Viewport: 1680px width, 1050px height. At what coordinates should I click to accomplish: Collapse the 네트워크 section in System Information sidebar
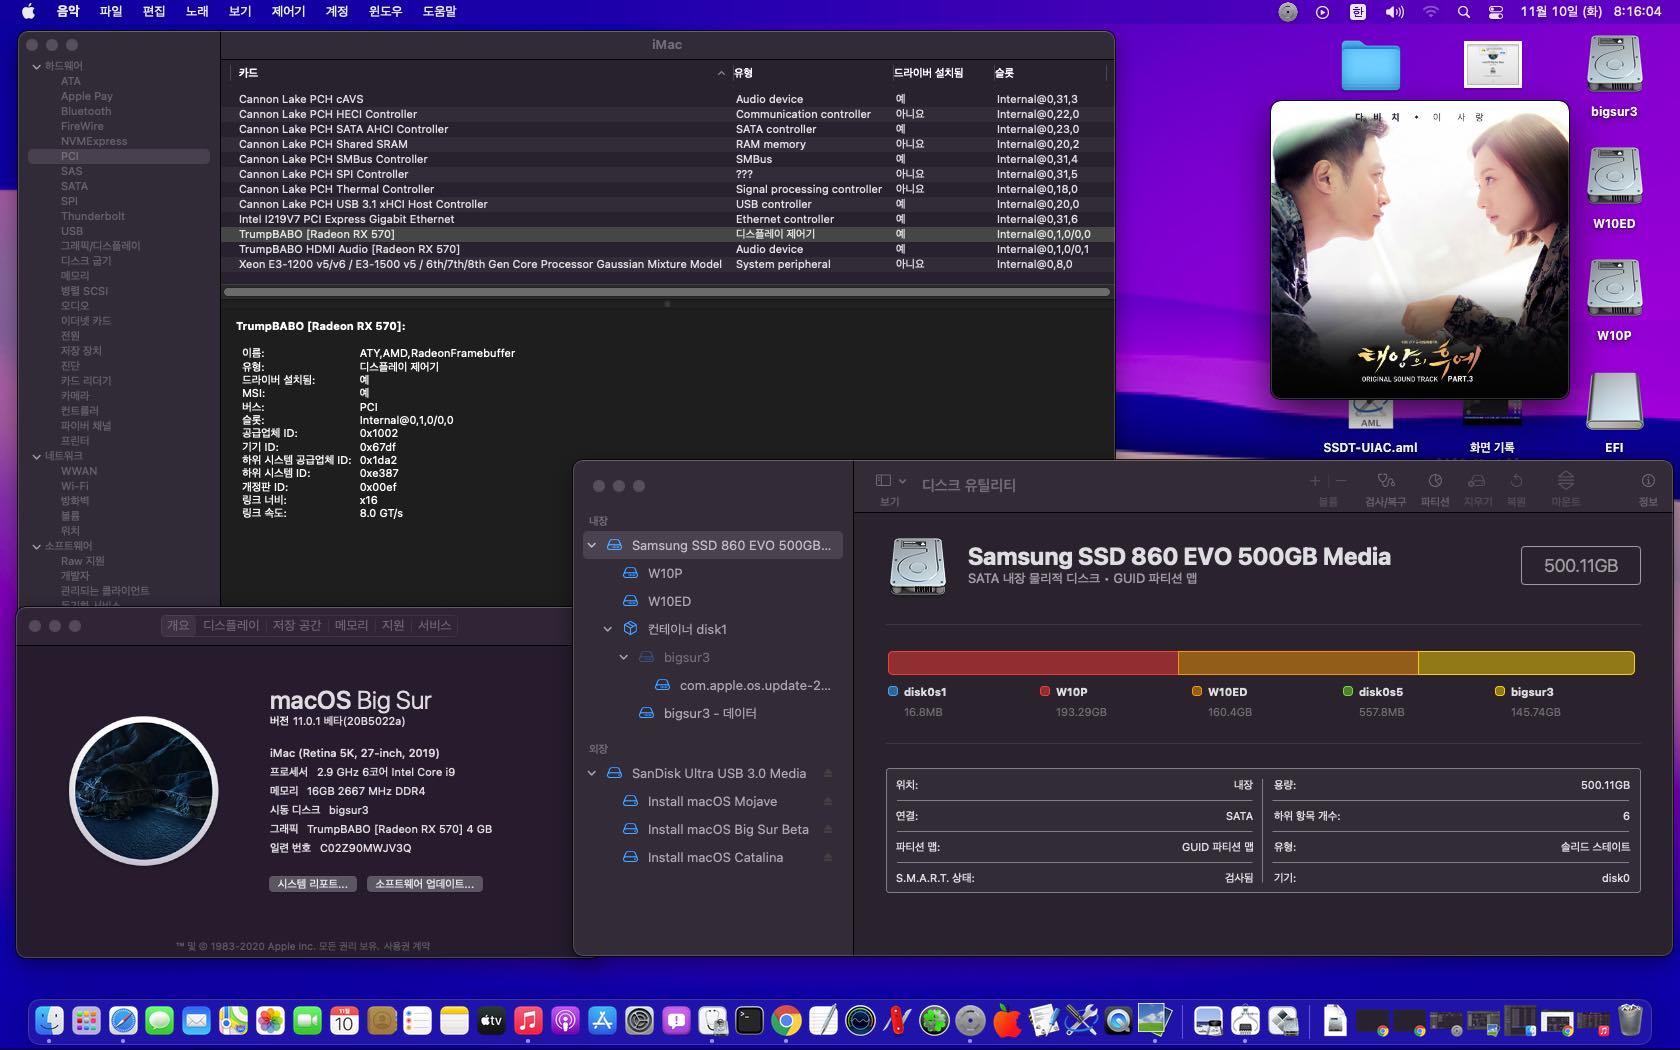coord(37,456)
